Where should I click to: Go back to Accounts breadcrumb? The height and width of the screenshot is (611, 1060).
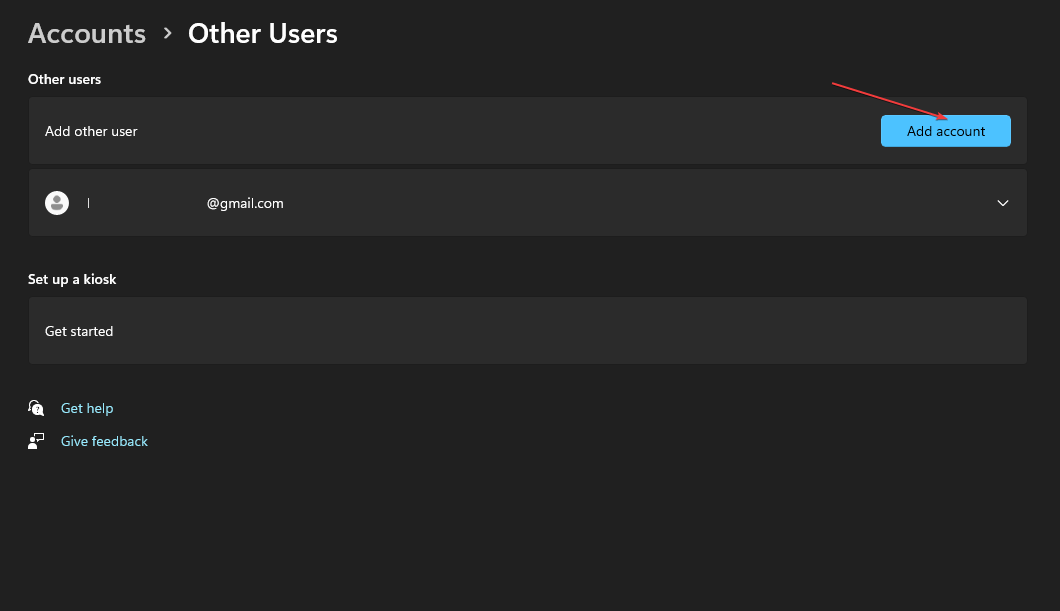[x=87, y=34]
